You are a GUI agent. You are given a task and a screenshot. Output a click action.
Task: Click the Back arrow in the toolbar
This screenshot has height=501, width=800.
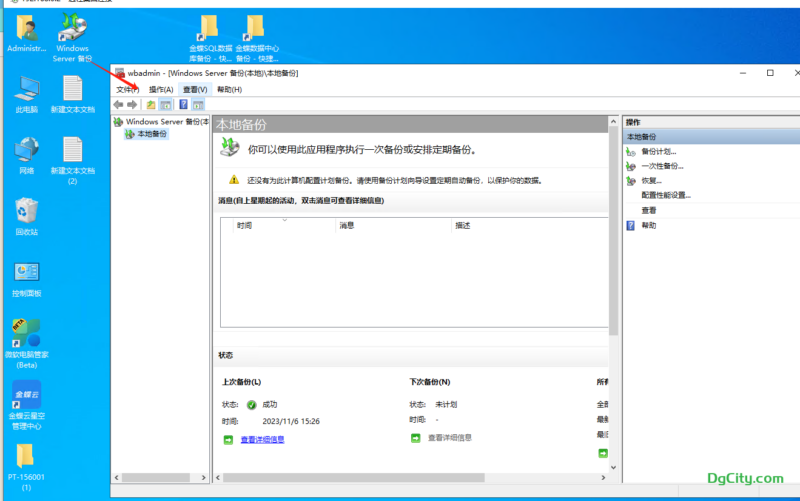[x=119, y=104]
